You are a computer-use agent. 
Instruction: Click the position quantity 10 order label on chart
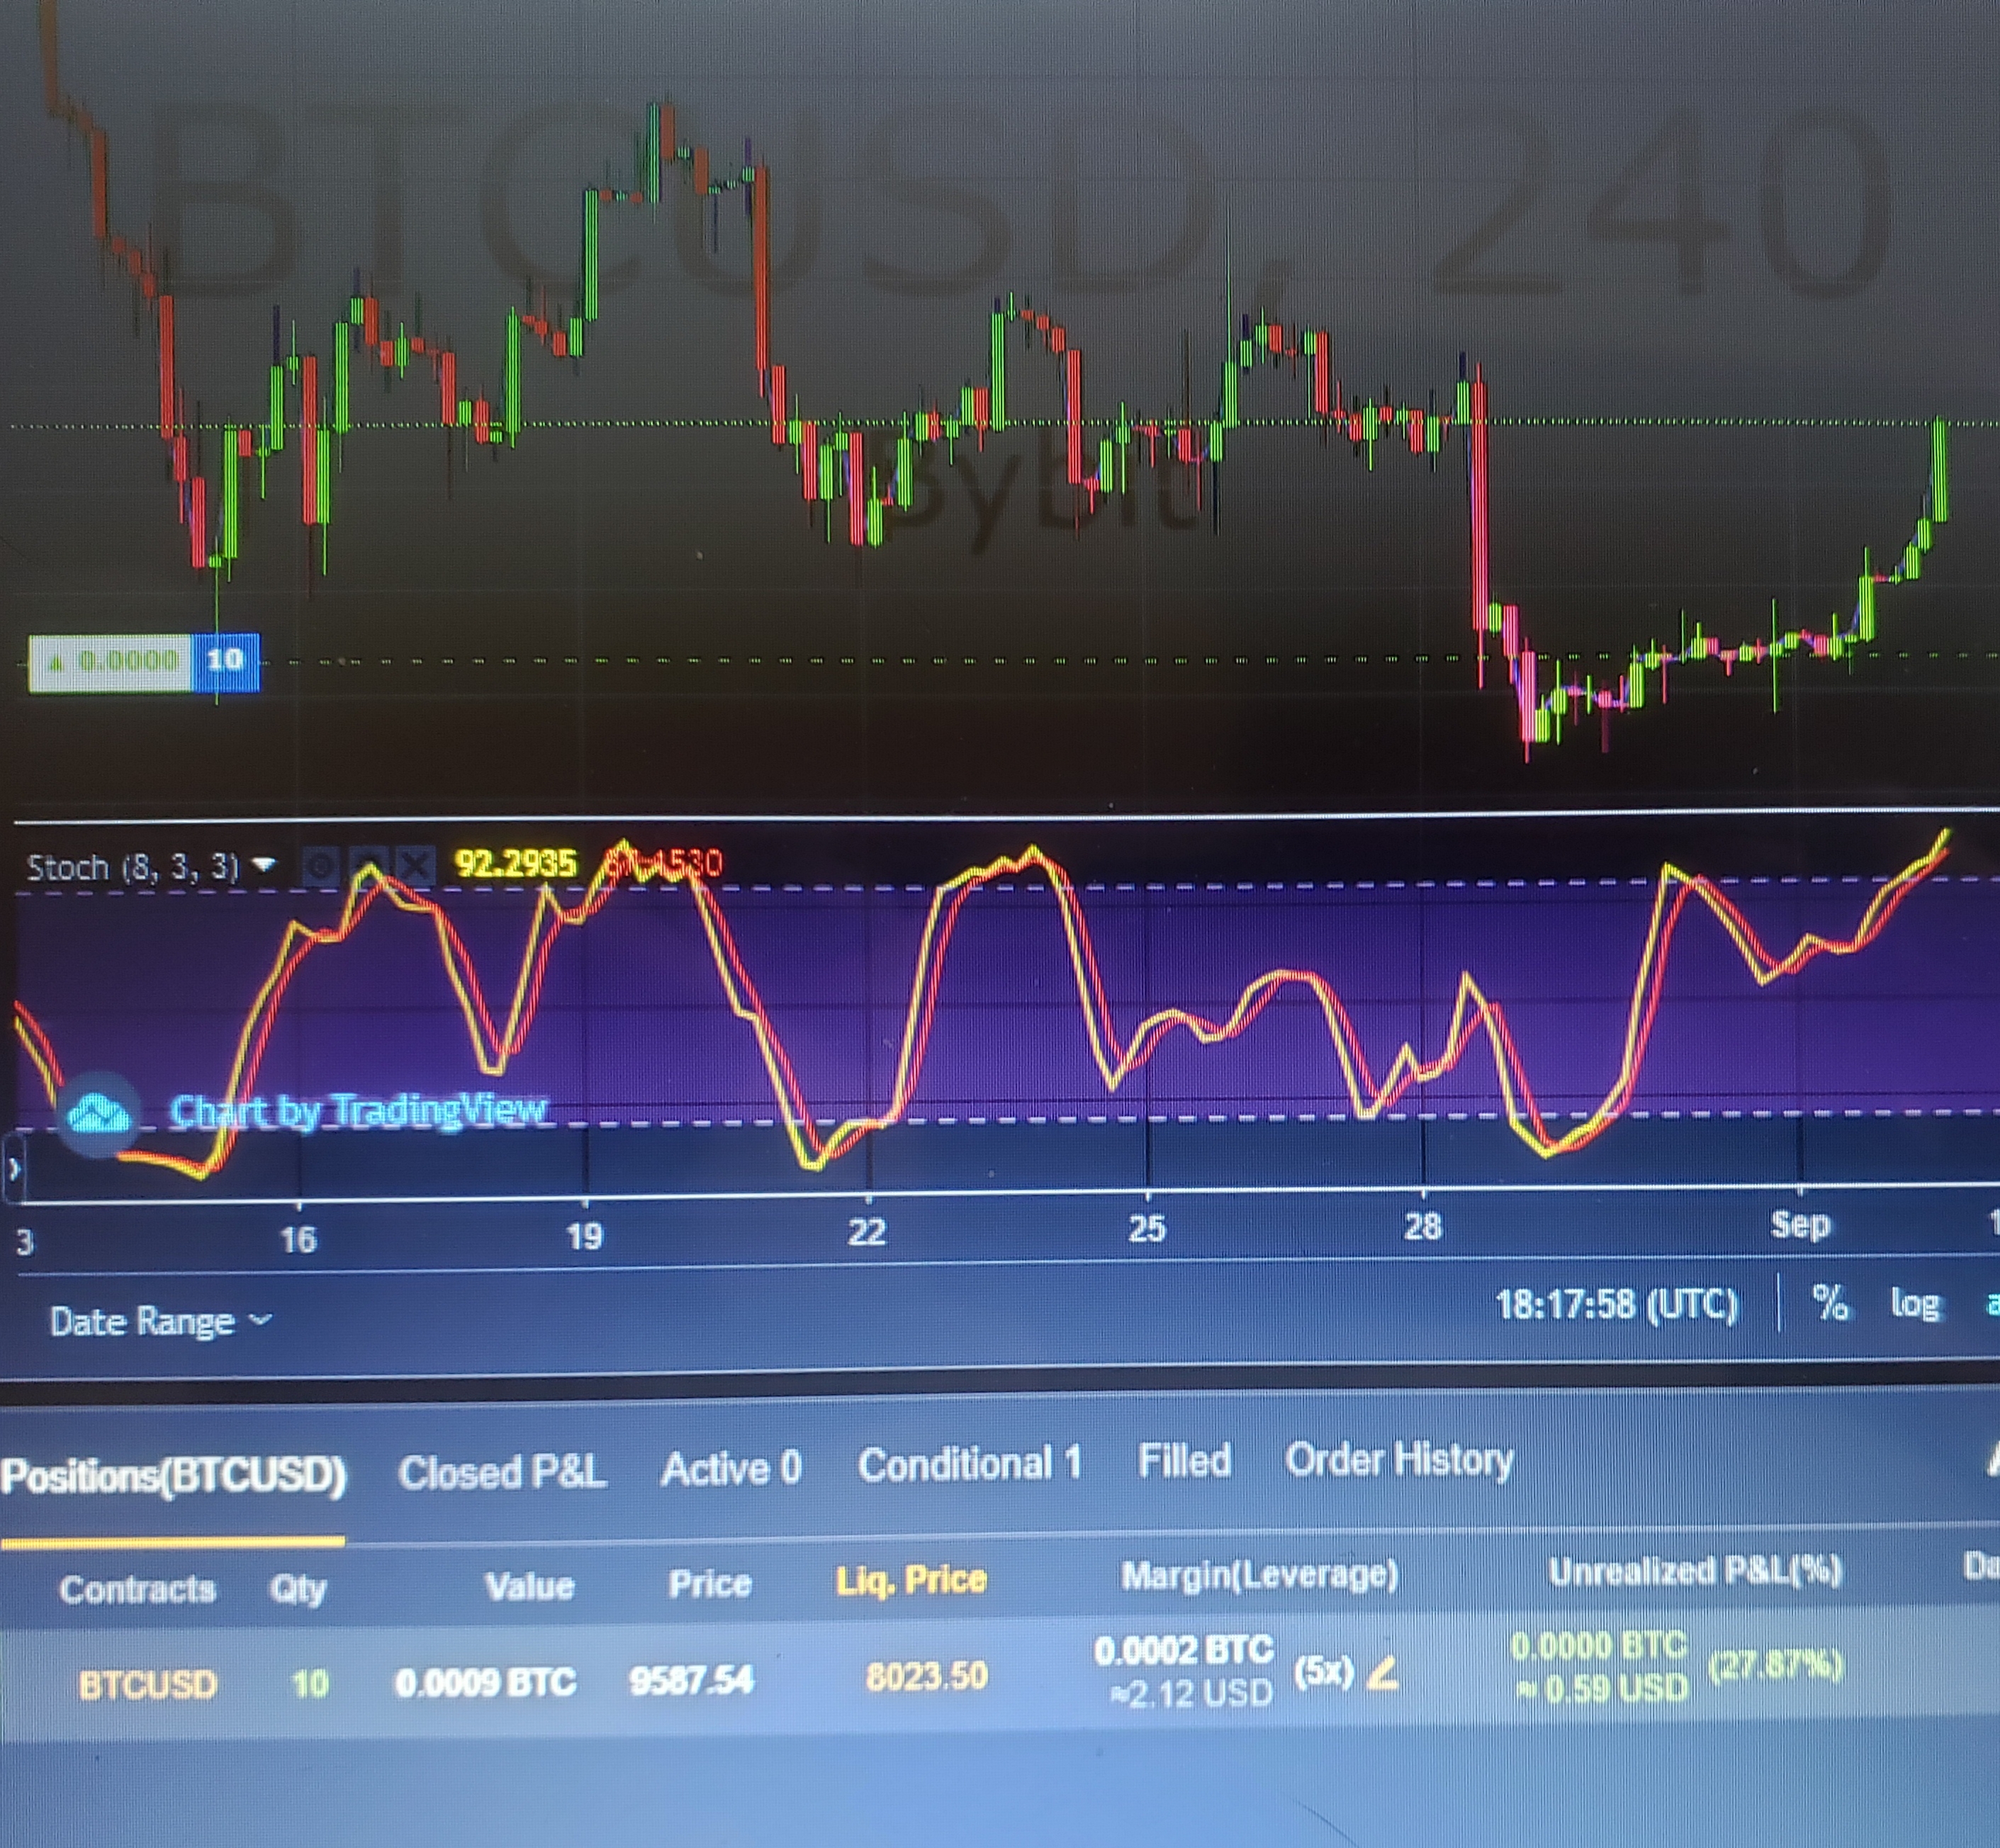click(x=225, y=660)
